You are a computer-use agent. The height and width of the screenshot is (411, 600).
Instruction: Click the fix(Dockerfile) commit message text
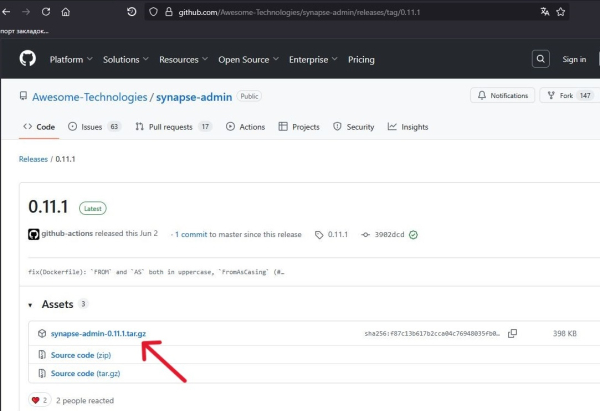tap(156, 272)
